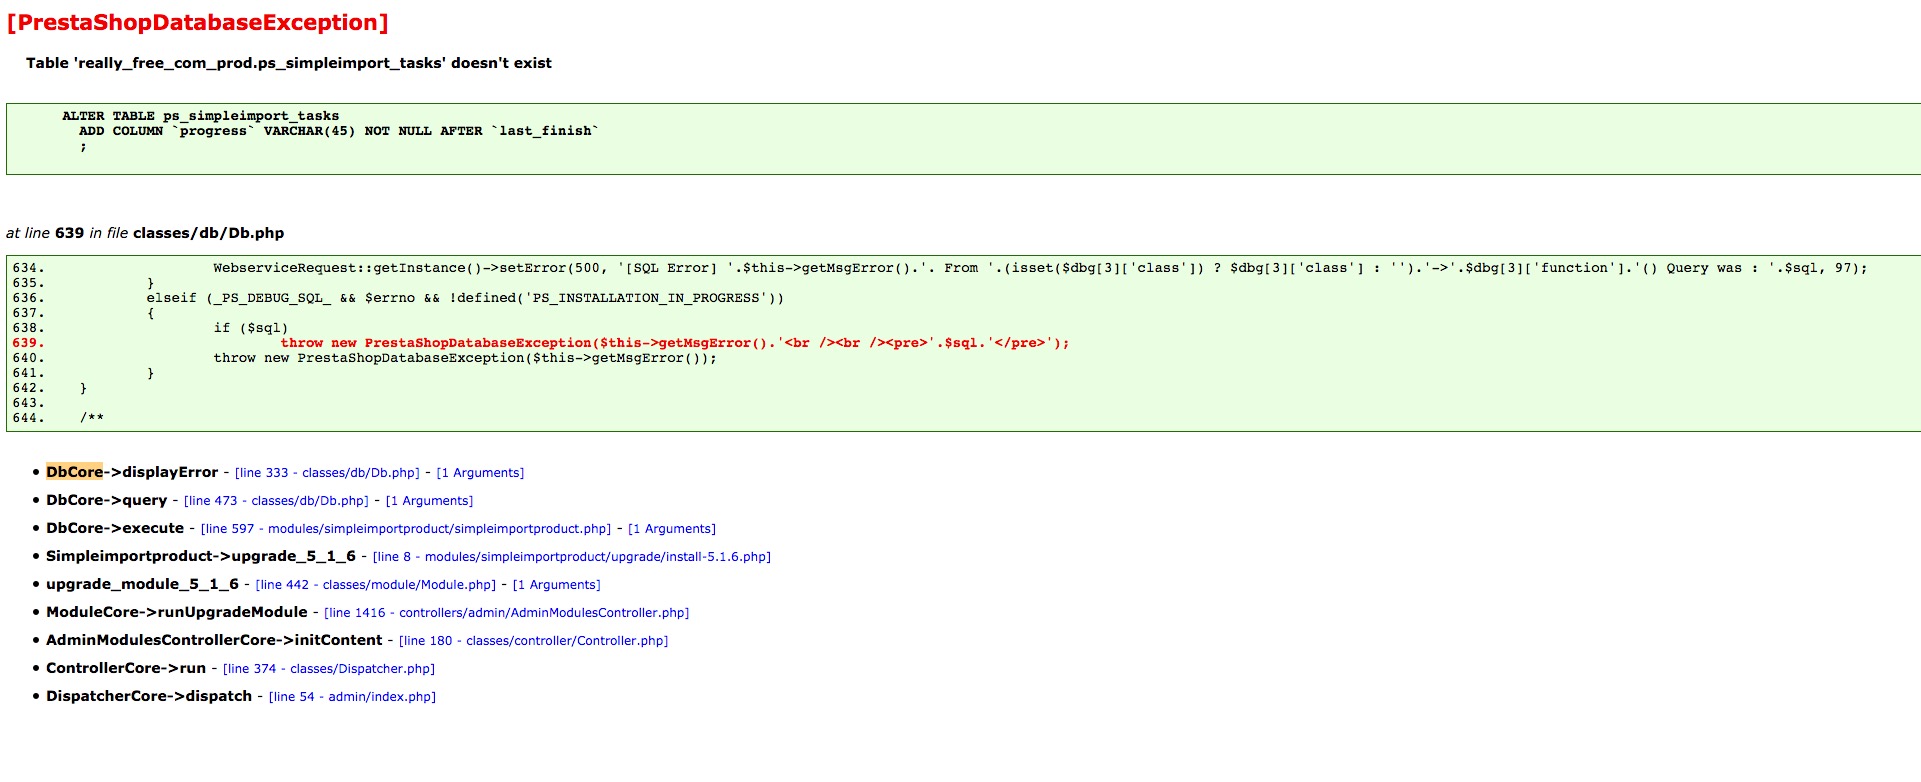Open the simpleimportproduct.php line 597 reference
This screenshot has width=1921, height=782.
(406, 529)
